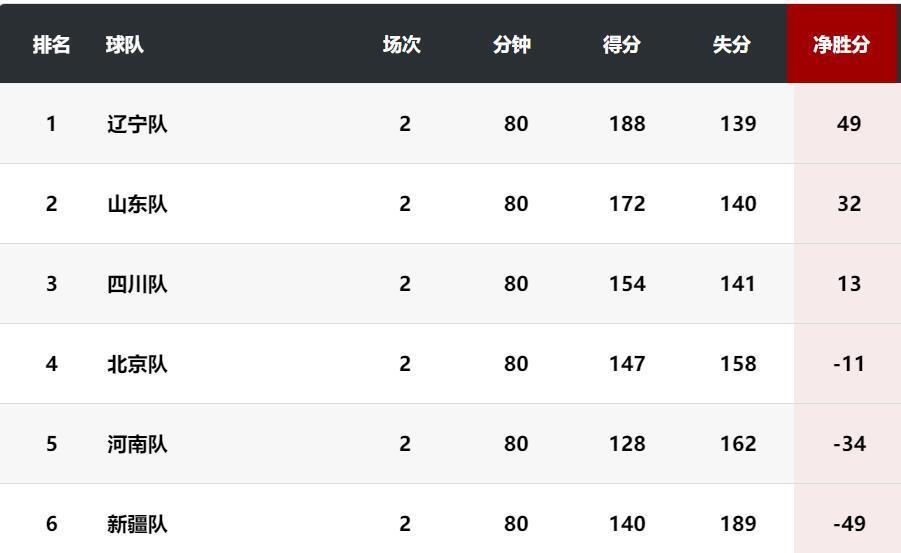Sort by the 分钟 header
The width and height of the screenshot is (901, 553).
(x=512, y=45)
